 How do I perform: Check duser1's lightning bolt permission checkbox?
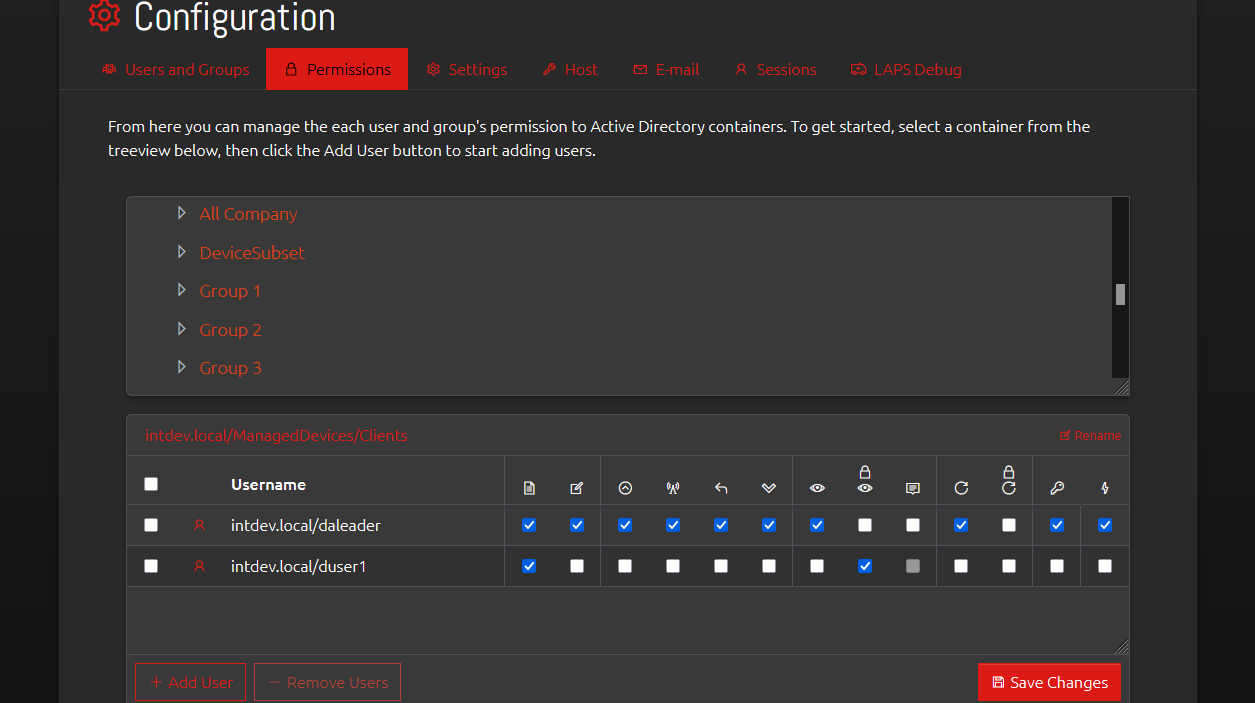click(1105, 566)
